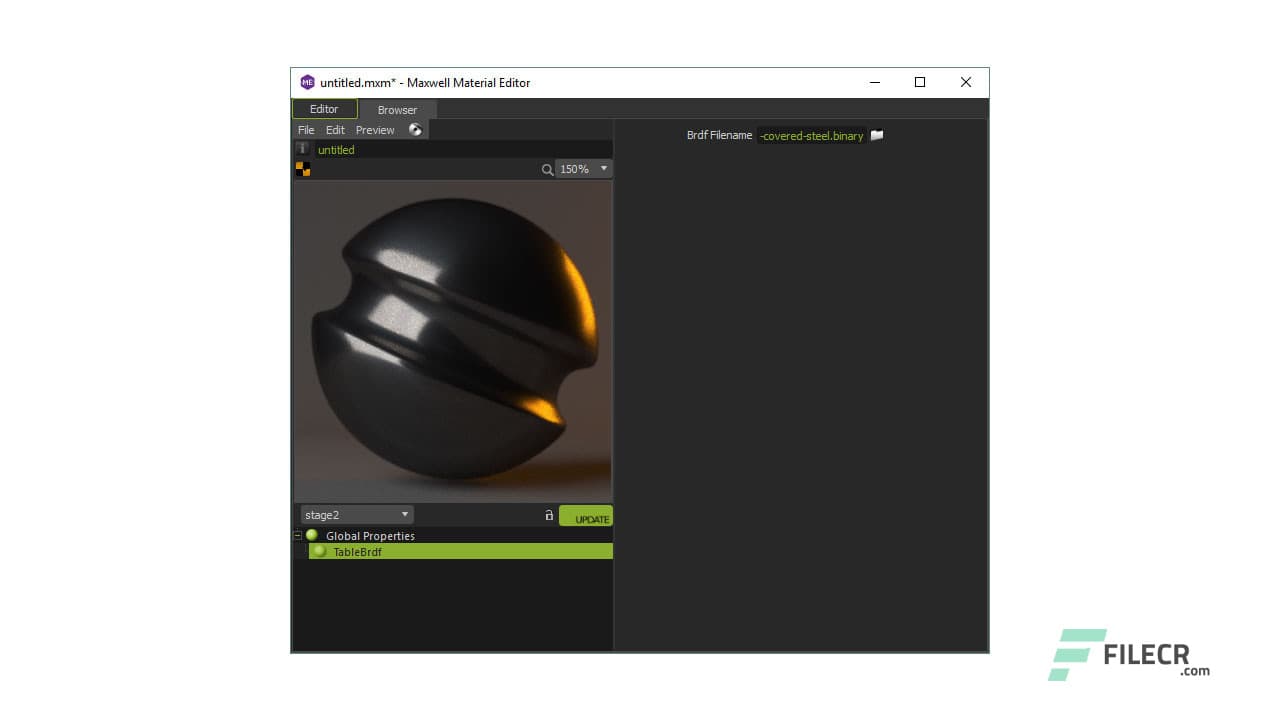
Task: Switch to the Browser tab
Action: [x=397, y=110]
